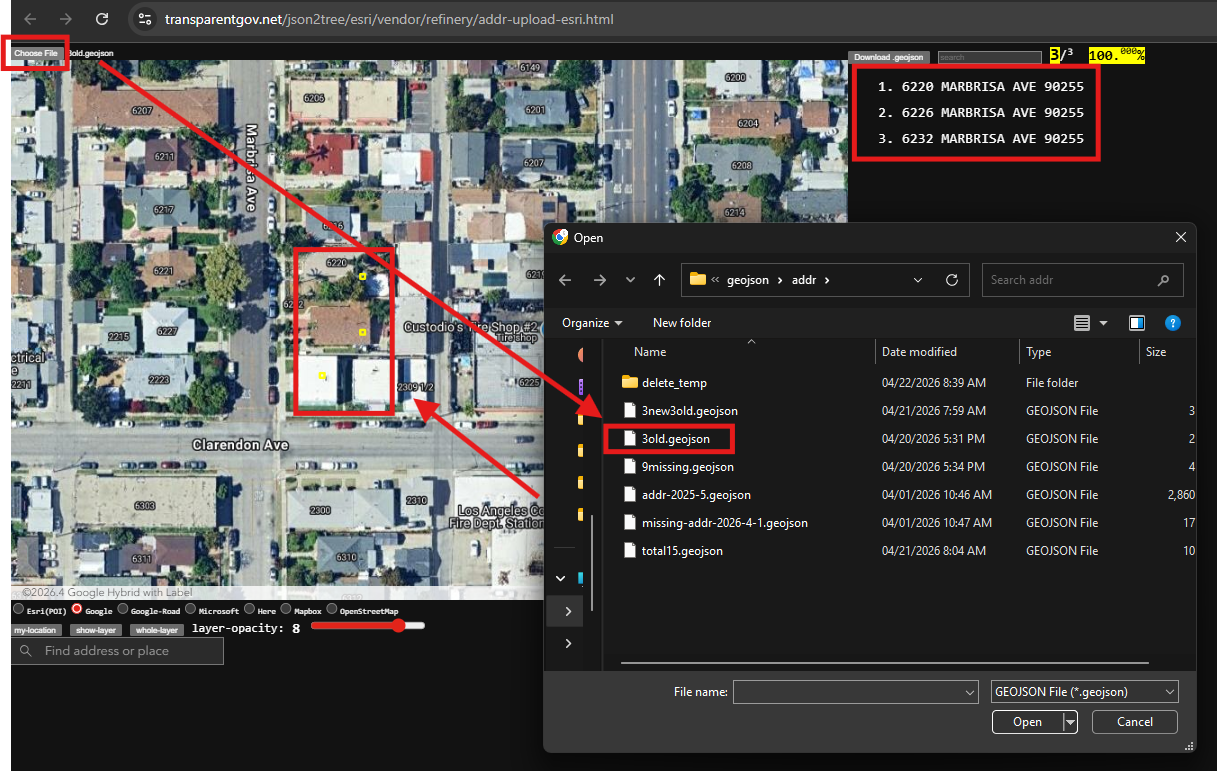
Task: Sort files by Date modified column
Action: point(919,352)
